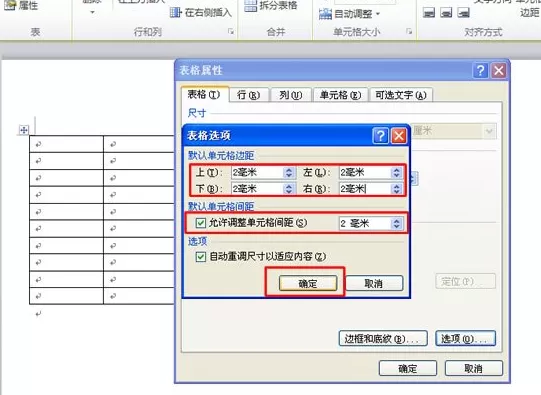Switch to the Column (列) tab
Screen dimensions: 541x395
pos(291,95)
